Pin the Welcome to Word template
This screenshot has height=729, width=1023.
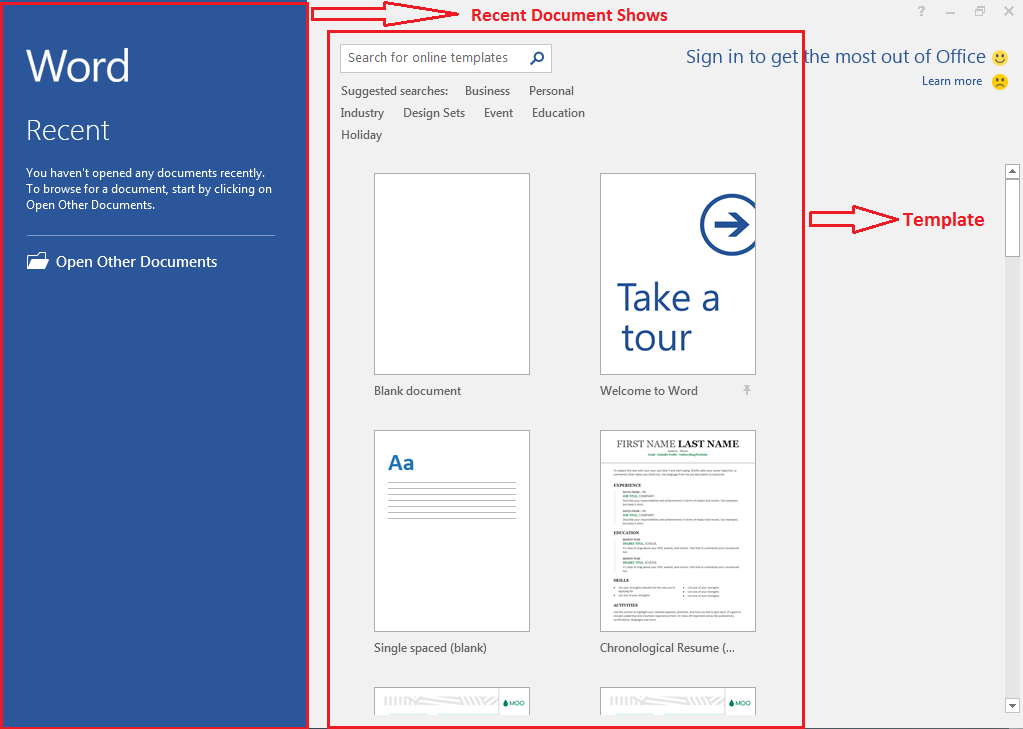(x=746, y=390)
